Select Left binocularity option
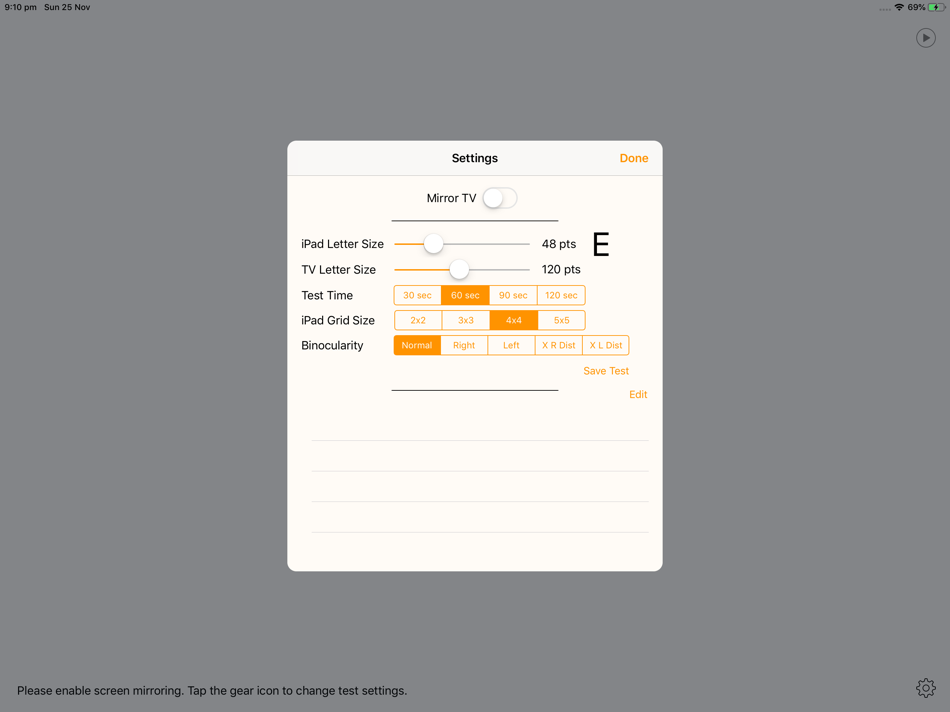Image resolution: width=950 pixels, height=712 pixels. point(511,345)
